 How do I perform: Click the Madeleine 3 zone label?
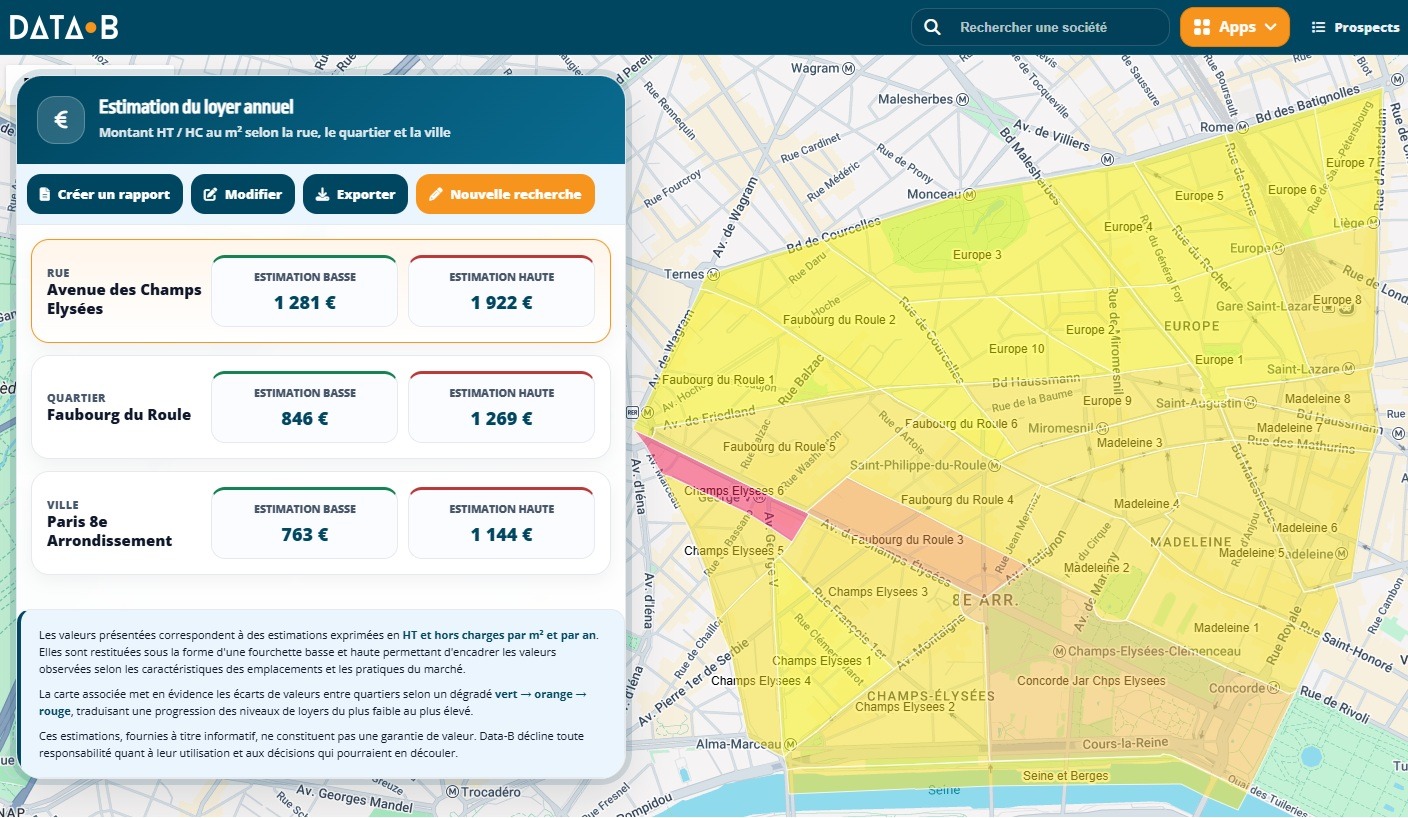pos(1130,443)
